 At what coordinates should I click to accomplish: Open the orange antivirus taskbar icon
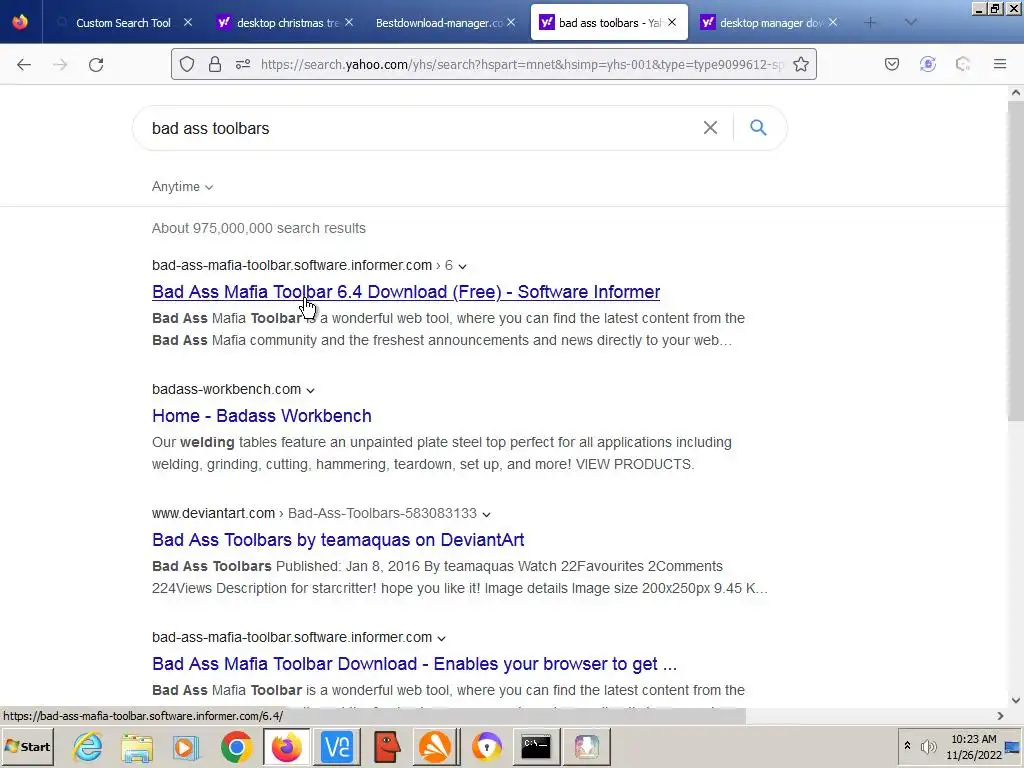pos(436,746)
